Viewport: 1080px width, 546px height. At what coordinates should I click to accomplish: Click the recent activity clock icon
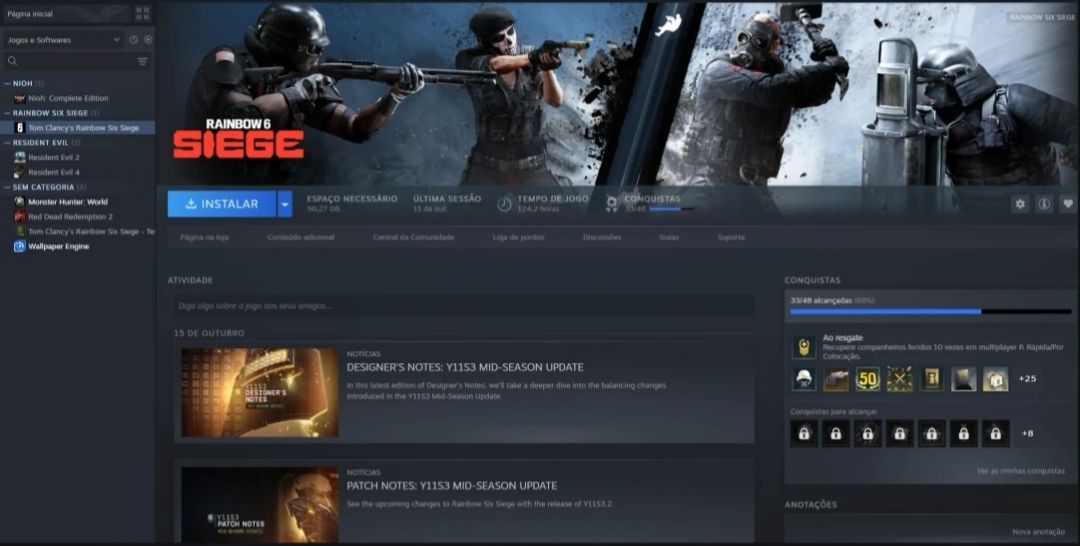pos(134,40)
